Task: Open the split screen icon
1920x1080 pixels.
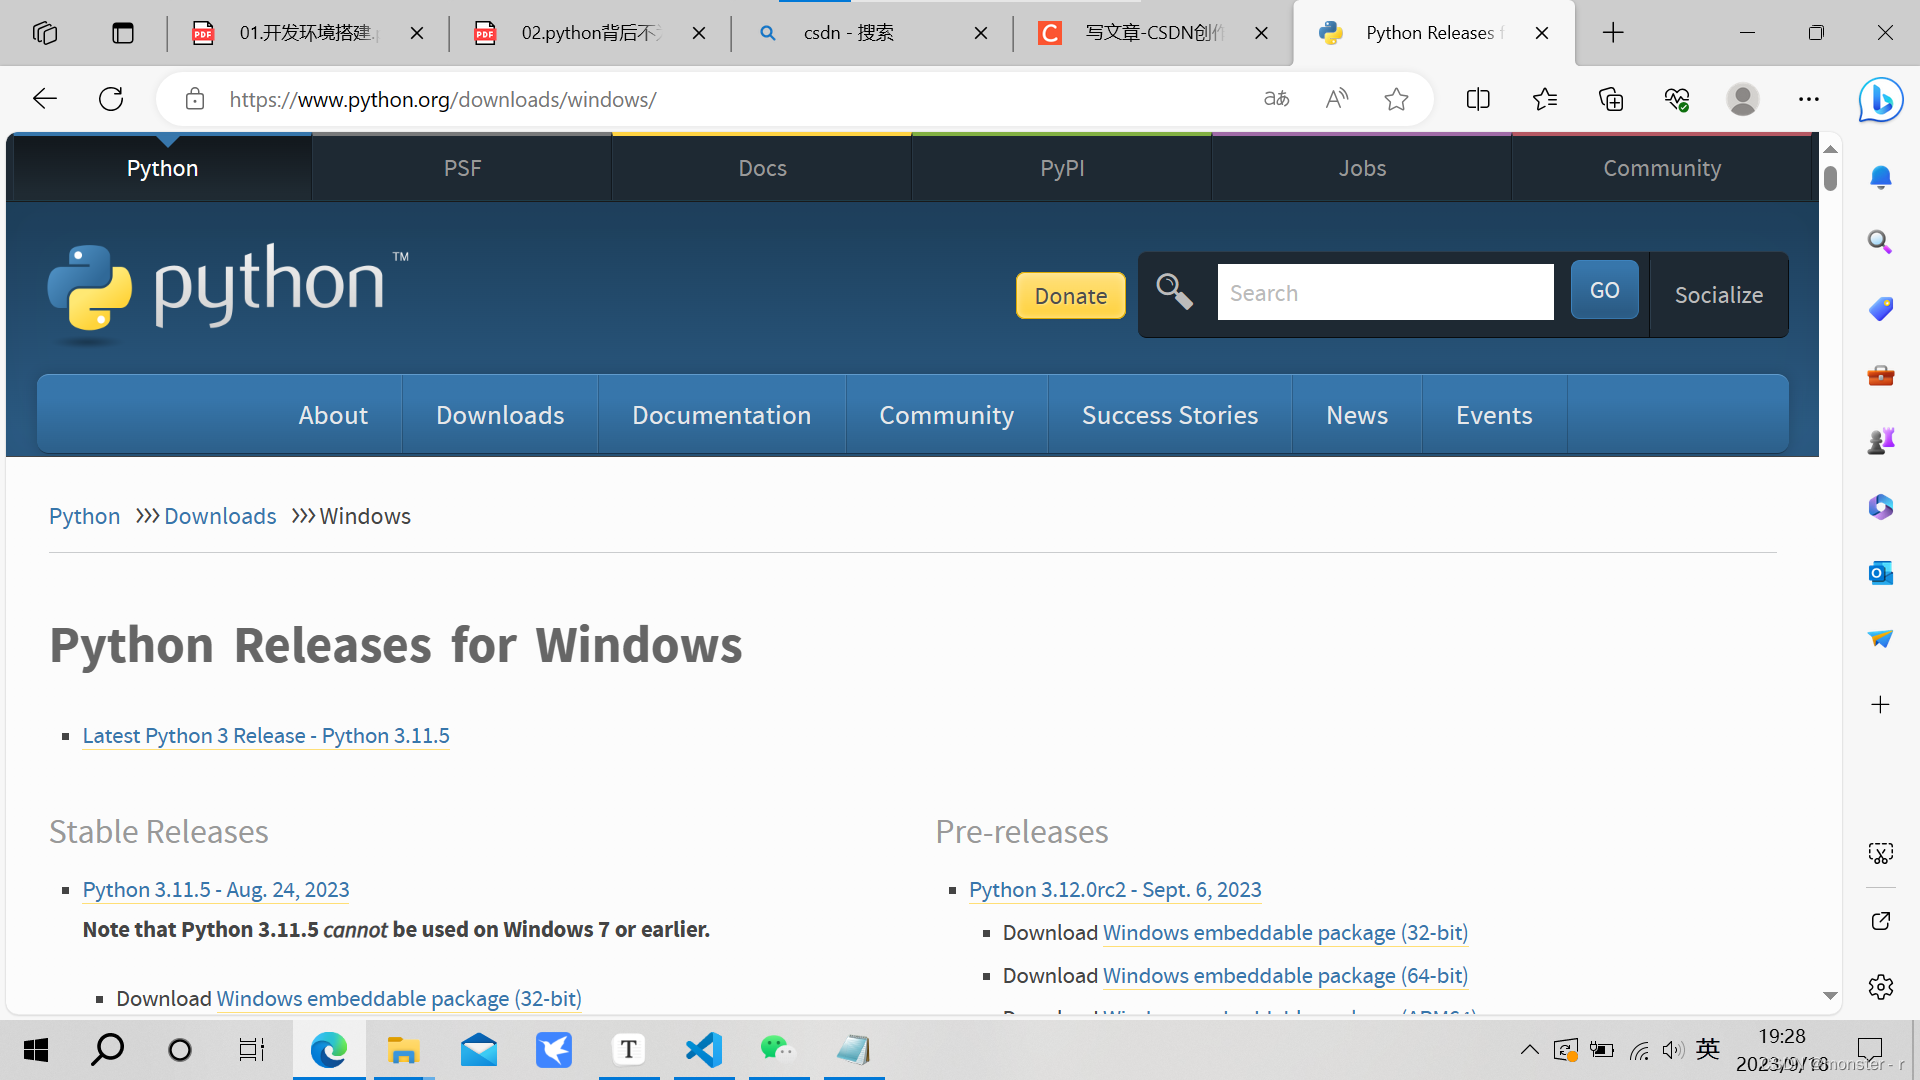Action: 1478,99
